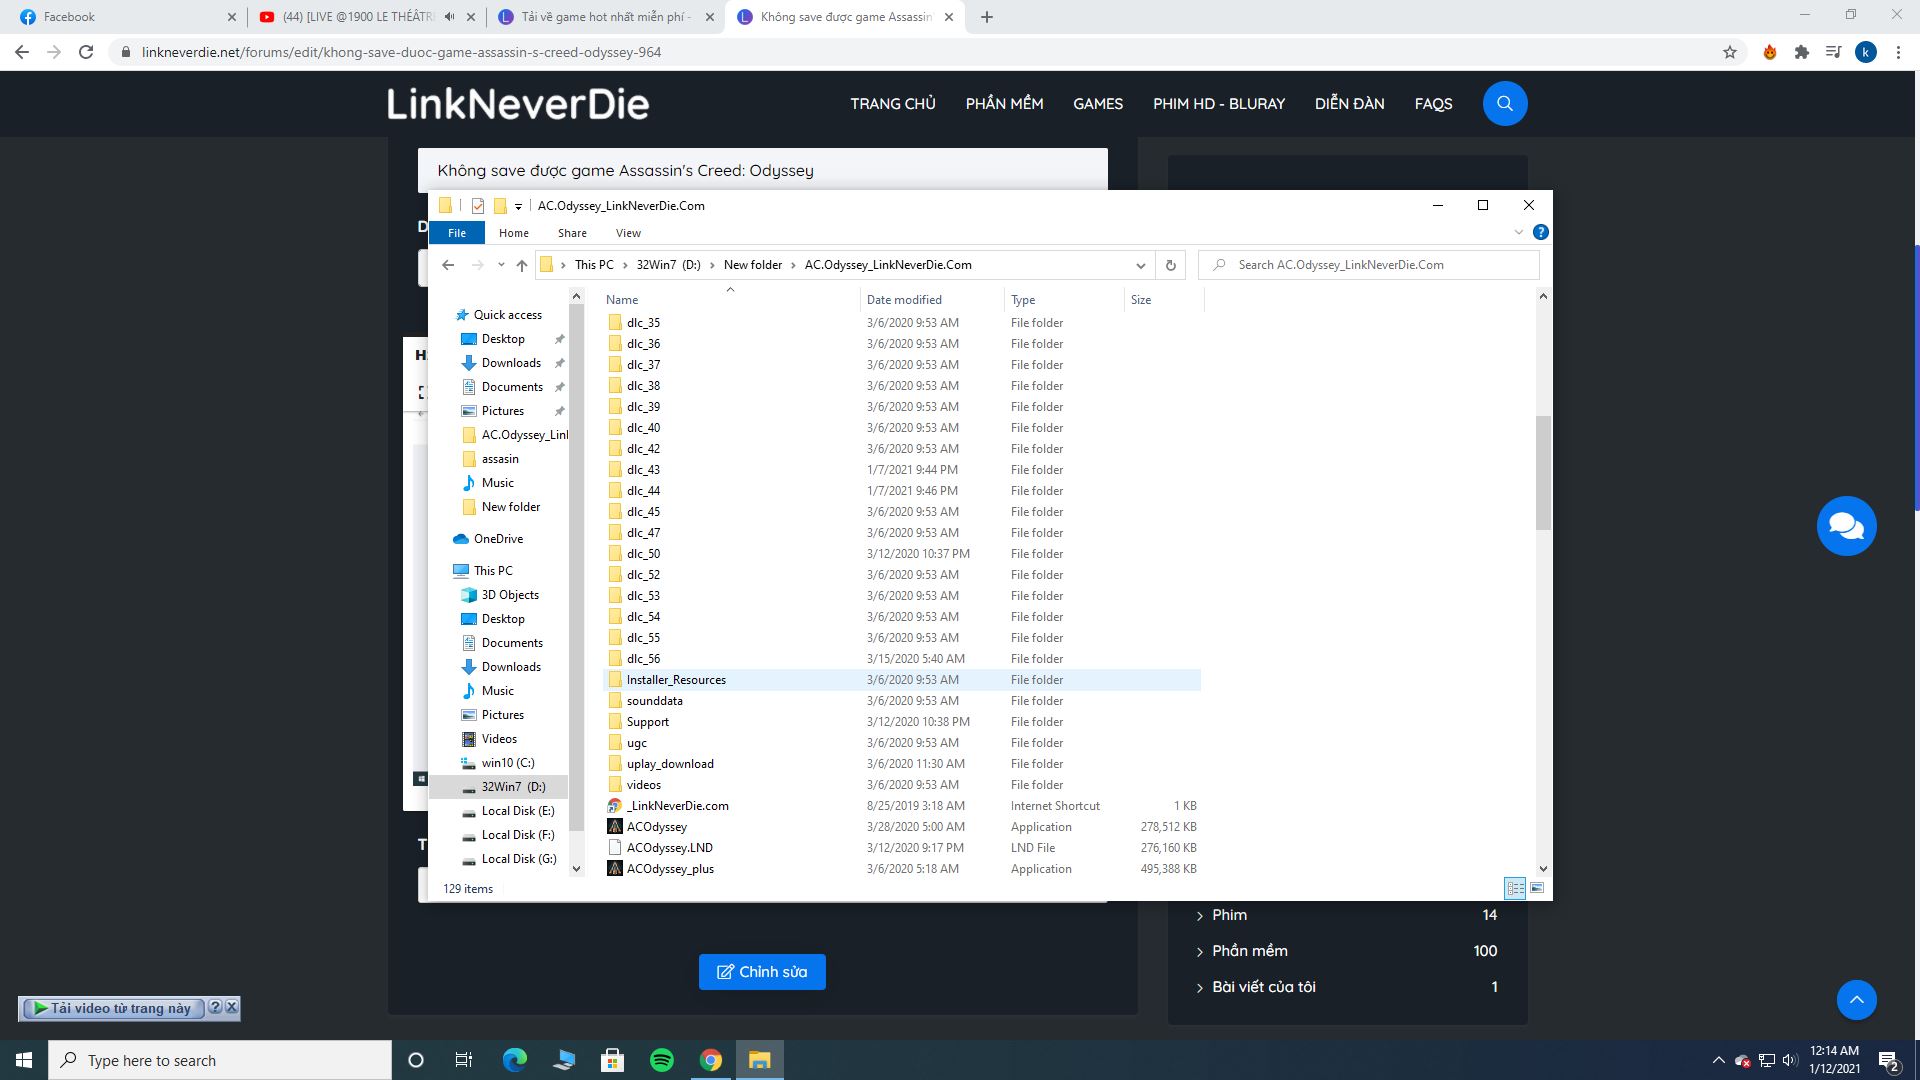Image resolution: width=1920 pixels, height=1080 pixels.
Task: Go up one folder level
Action: pyautogui.click(x=521, y=265)
